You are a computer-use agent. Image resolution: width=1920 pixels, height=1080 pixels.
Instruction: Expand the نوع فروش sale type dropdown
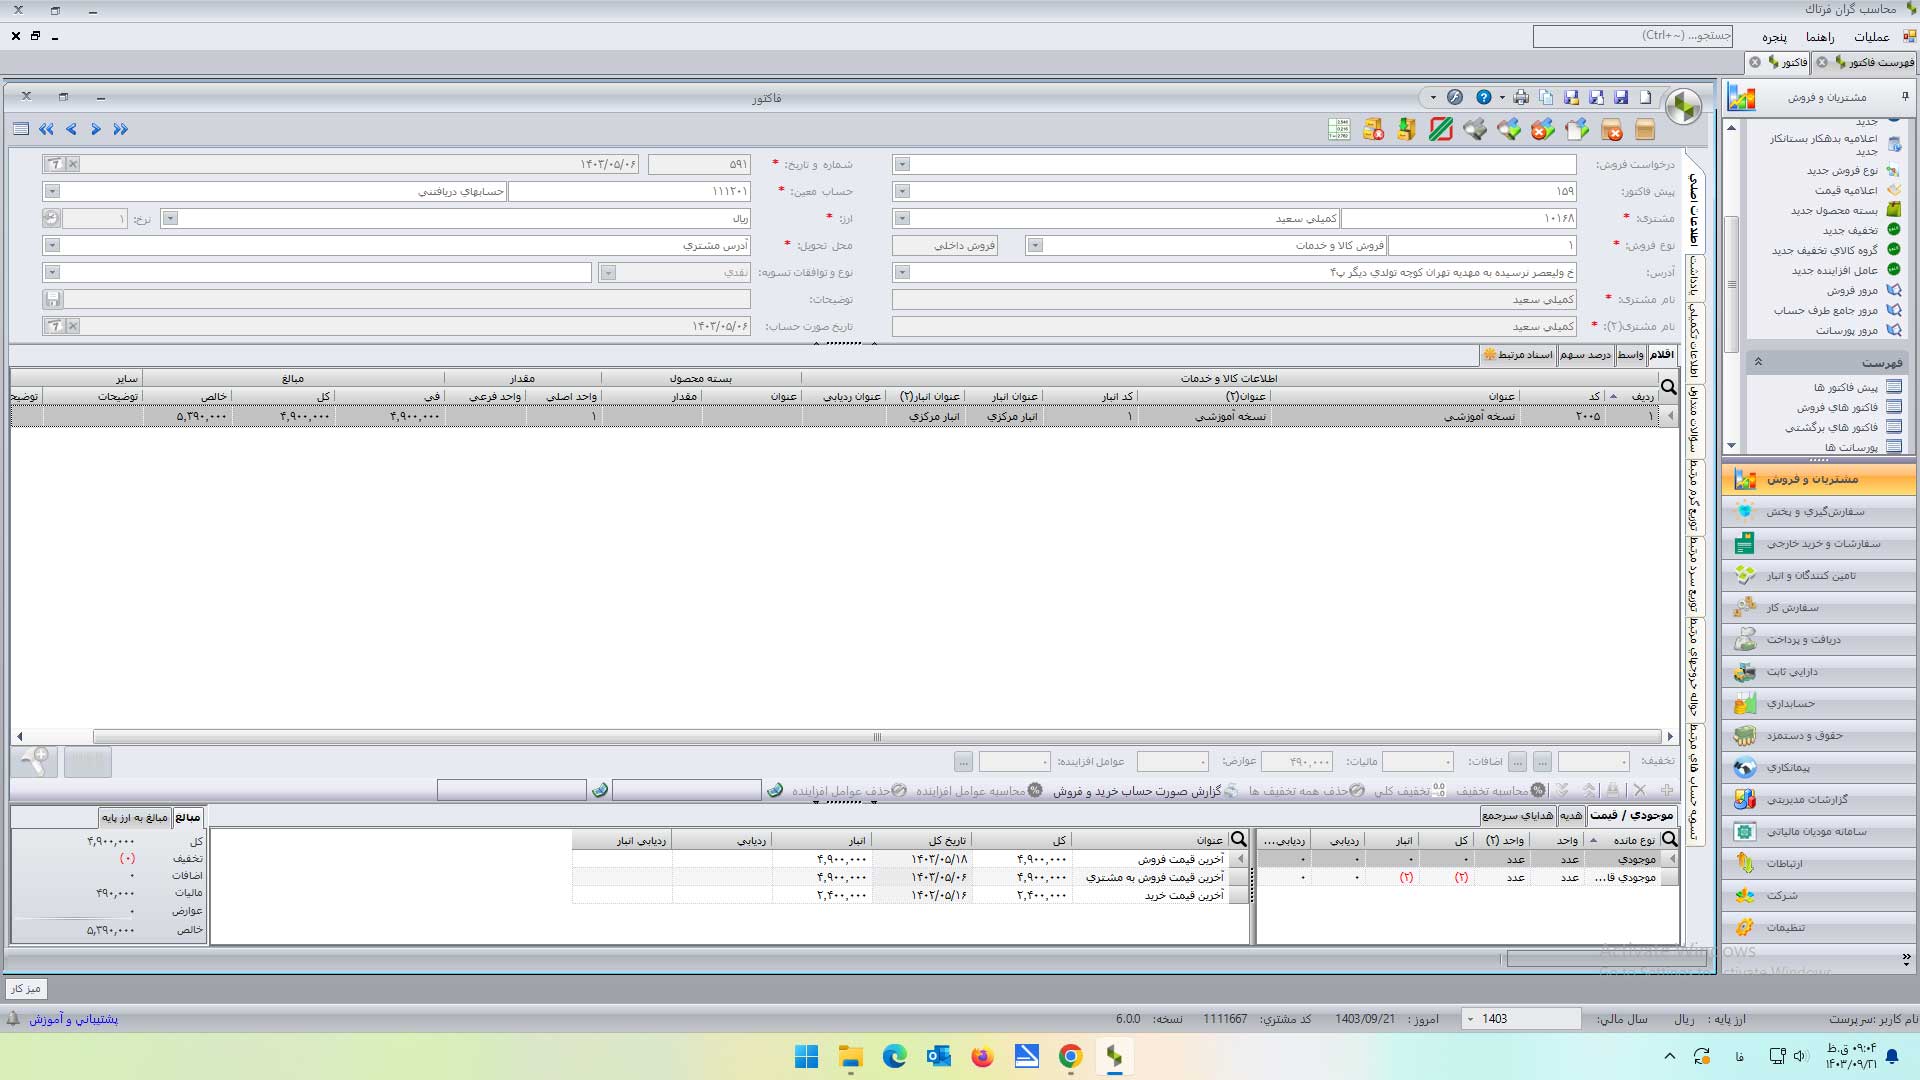pos(1035,245)
